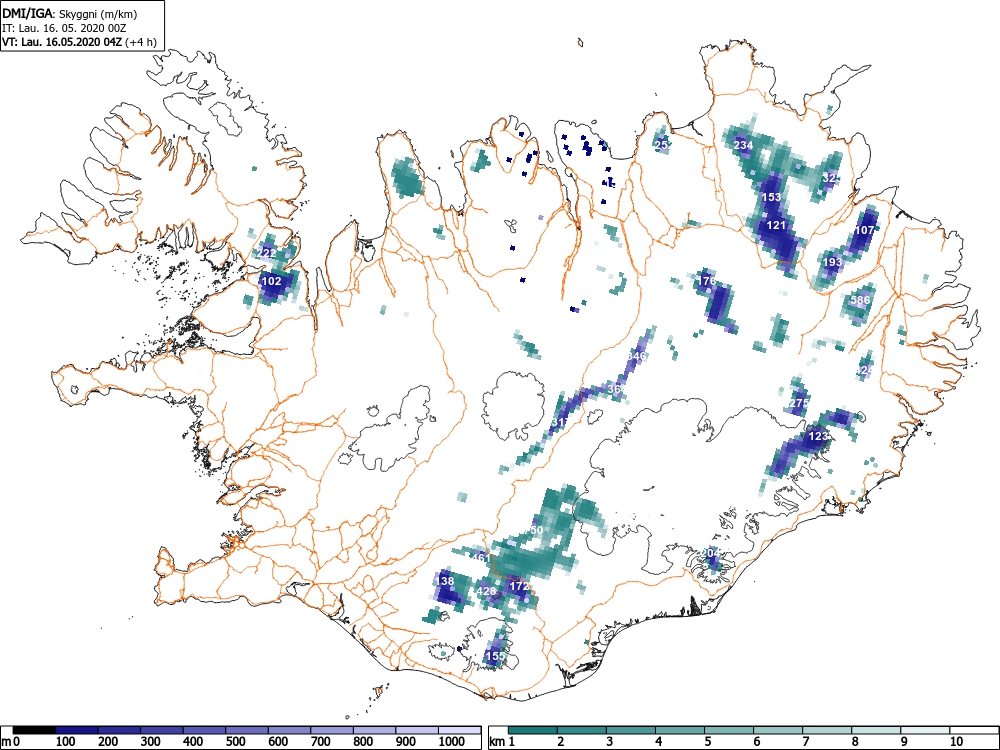Click the '1000' label on meter scale
This screenshot has width=1000, height=750.
[452, 741]
